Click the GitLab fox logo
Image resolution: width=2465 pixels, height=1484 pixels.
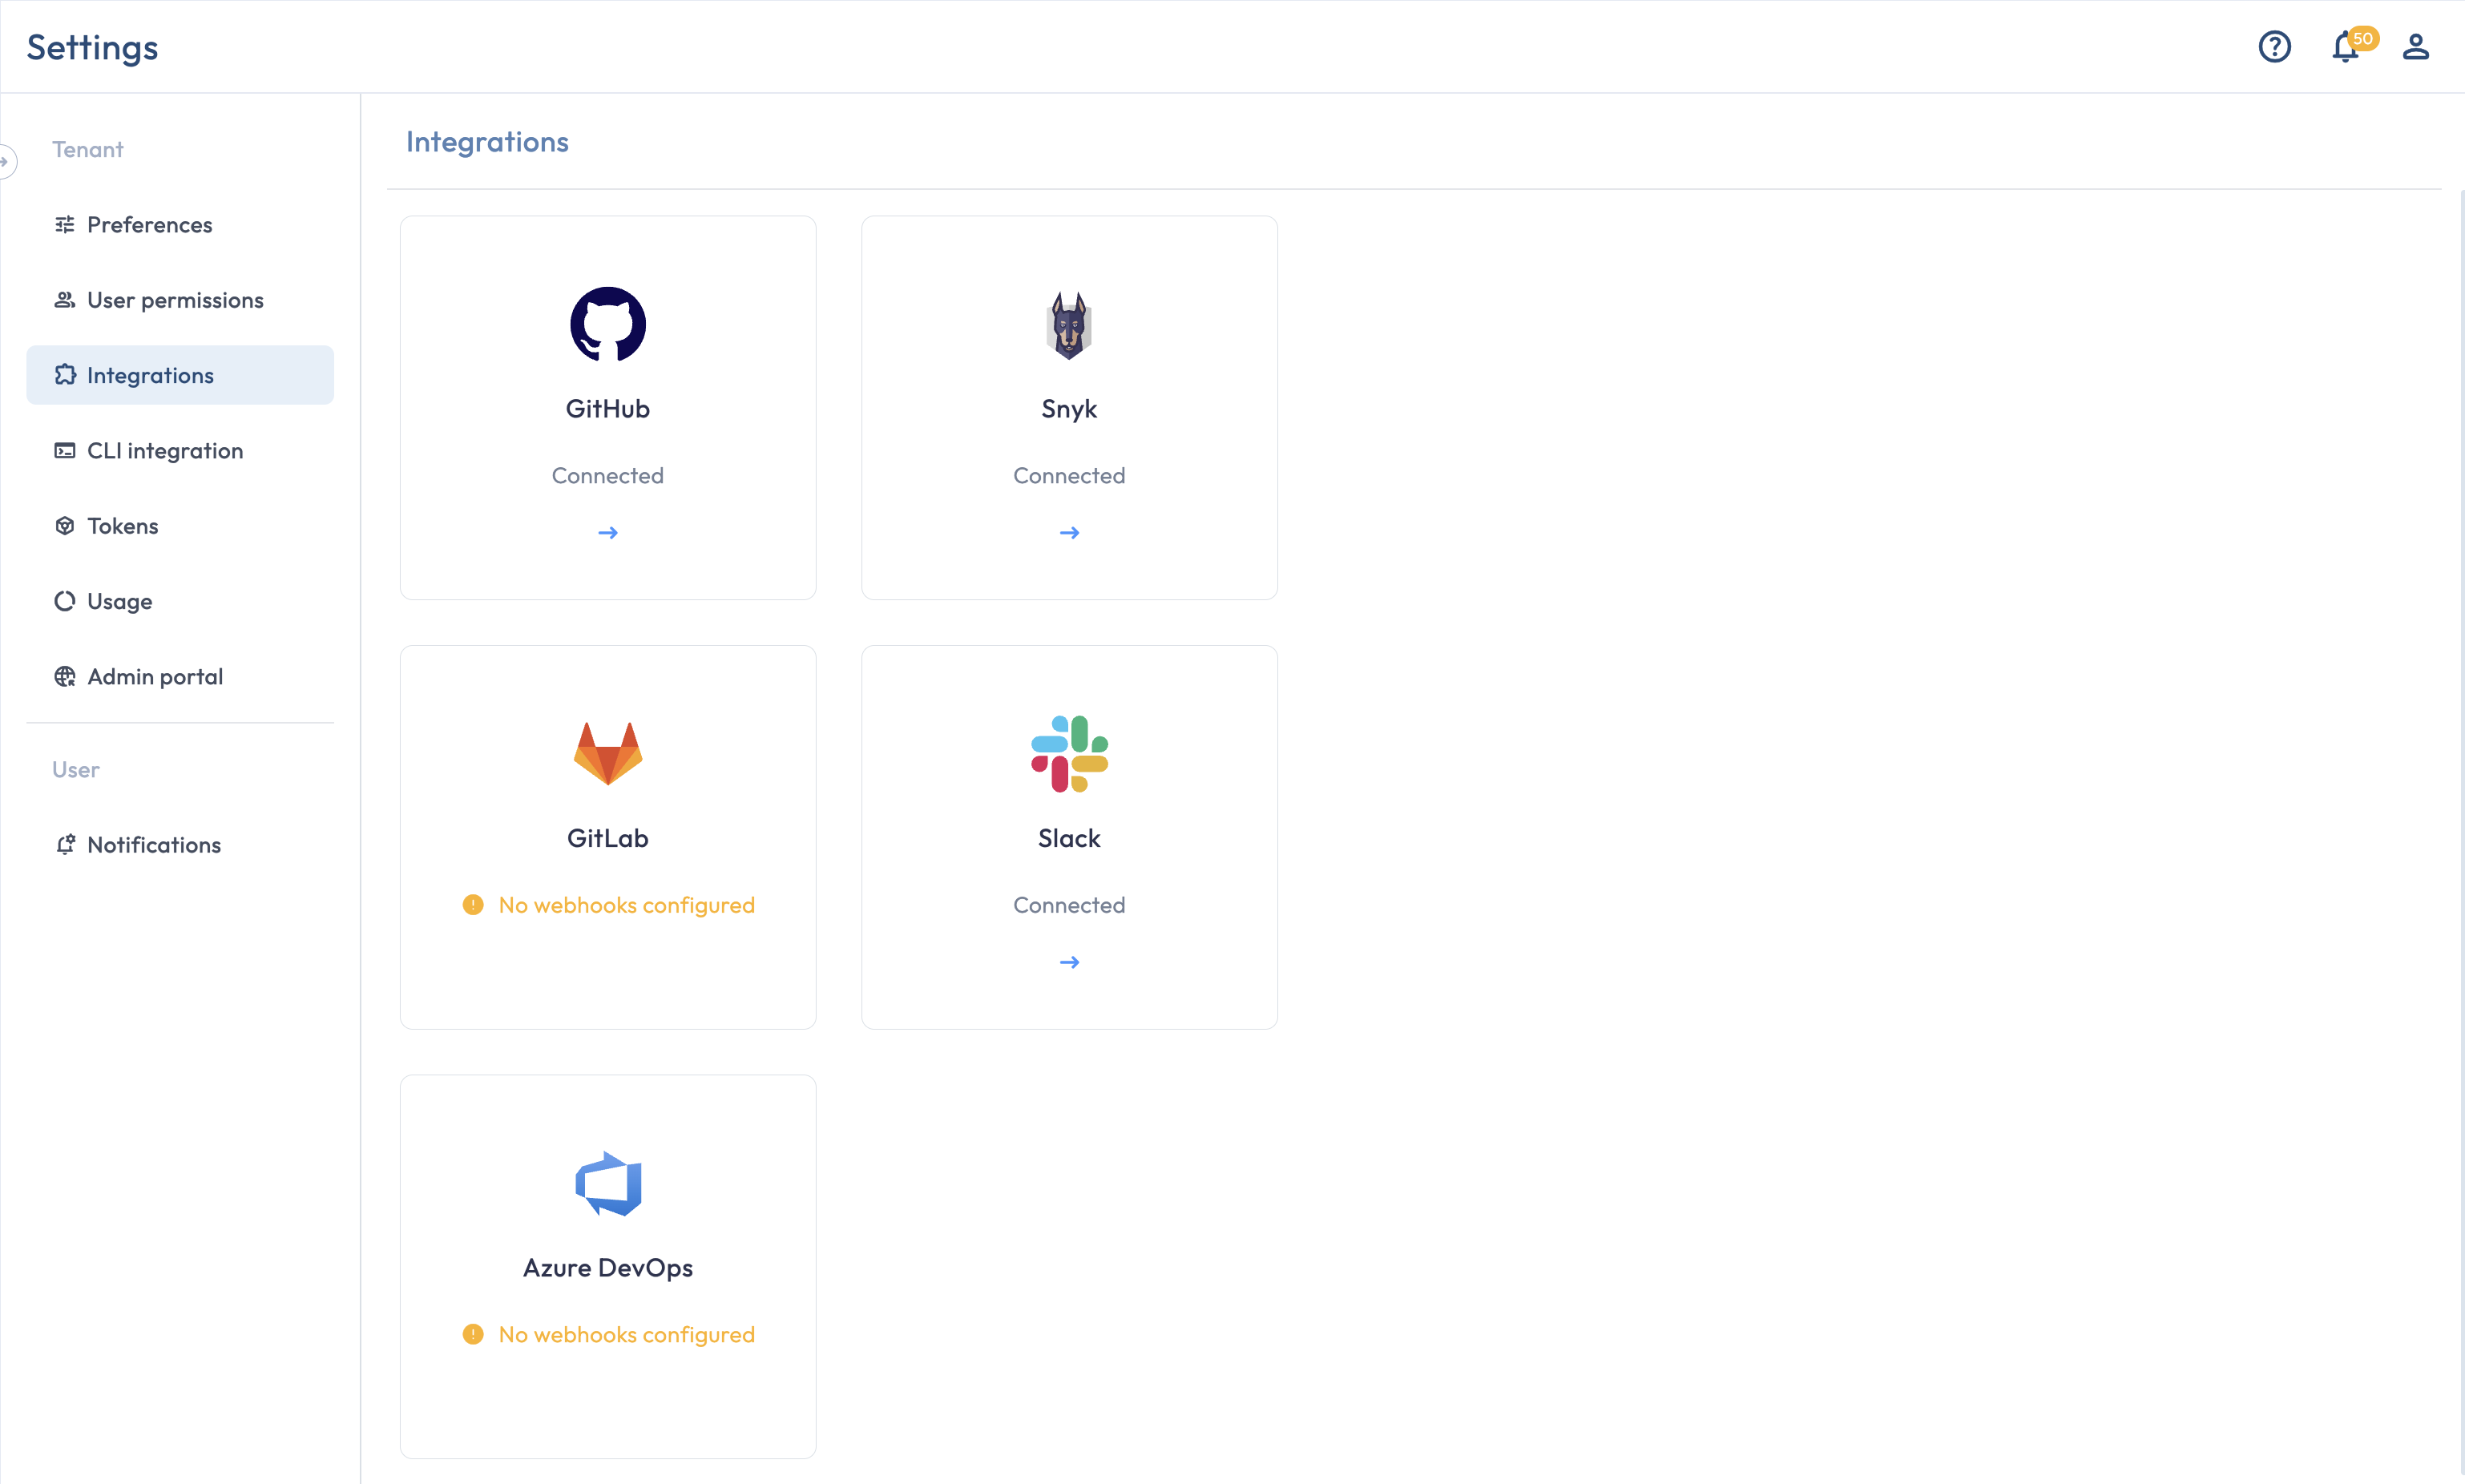point(608,753)
